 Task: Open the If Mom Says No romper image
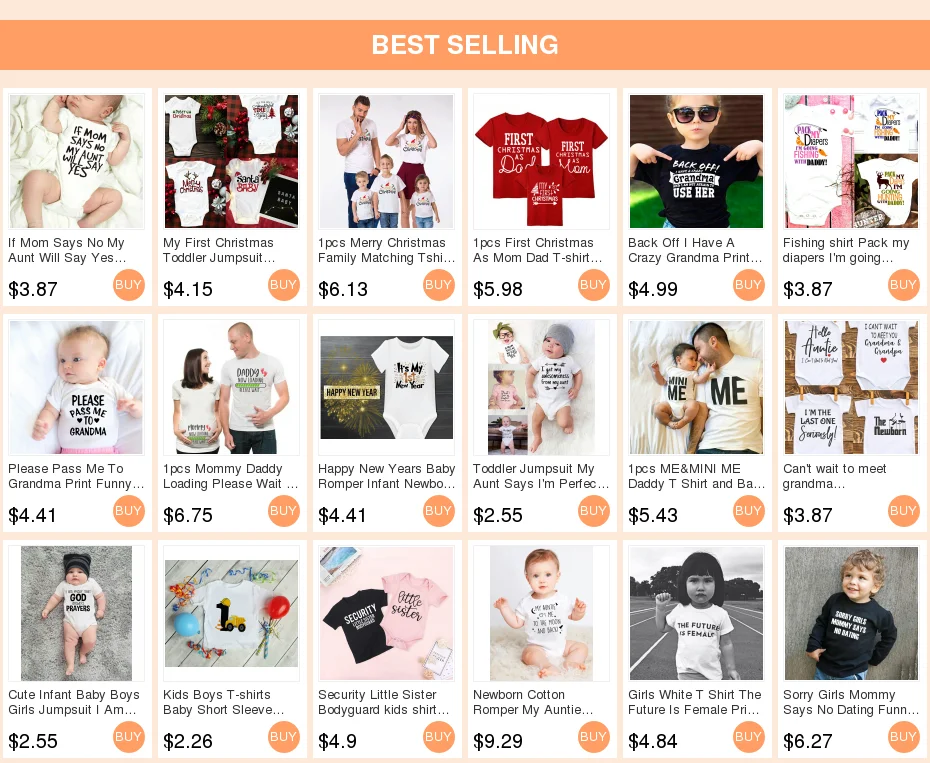click(x=77, y=161)
